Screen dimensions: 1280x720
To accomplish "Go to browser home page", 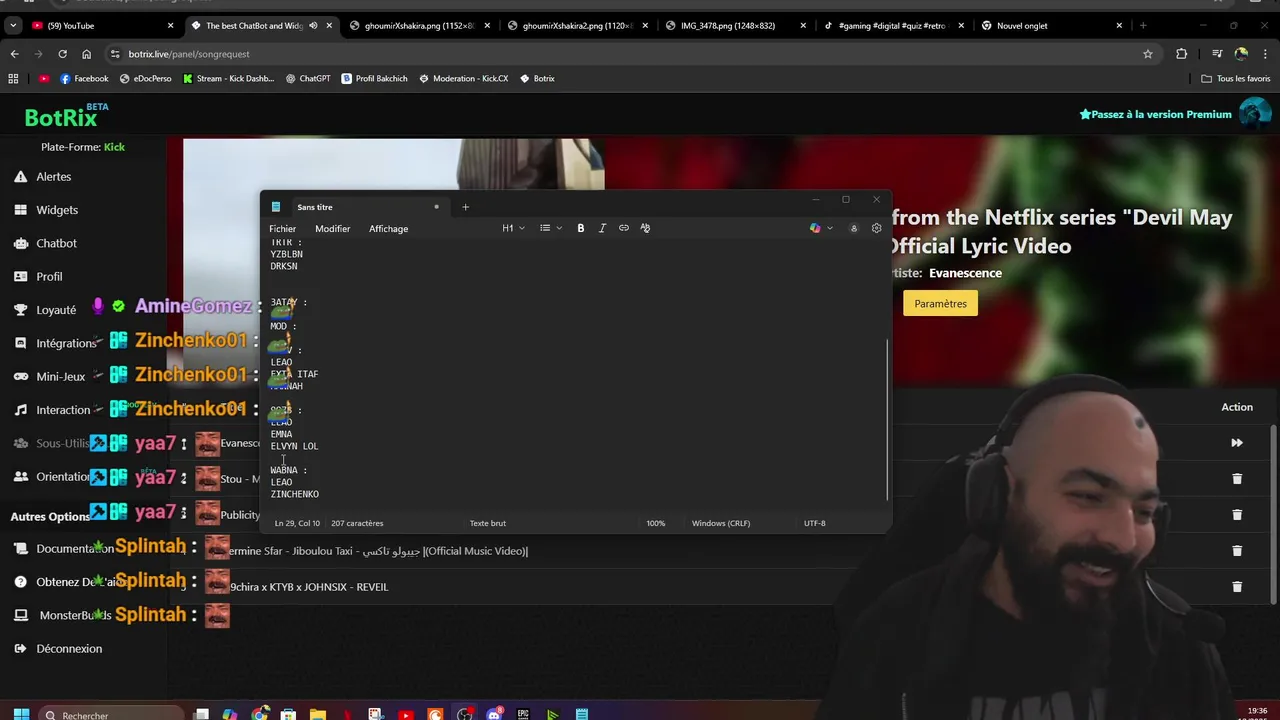I will 86,54.
